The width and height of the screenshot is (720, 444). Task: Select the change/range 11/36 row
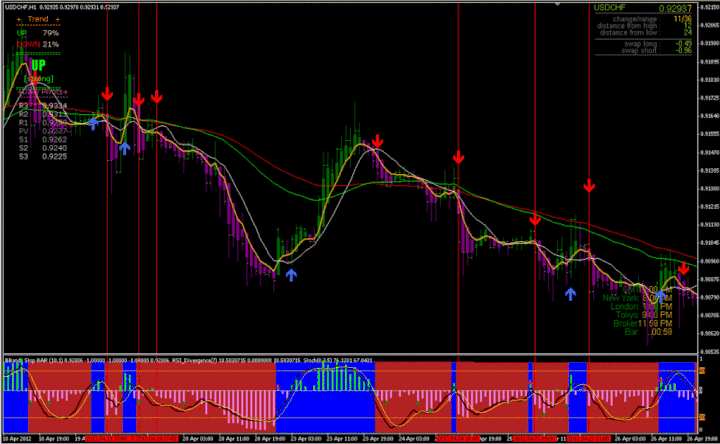(x=652, y=19)
